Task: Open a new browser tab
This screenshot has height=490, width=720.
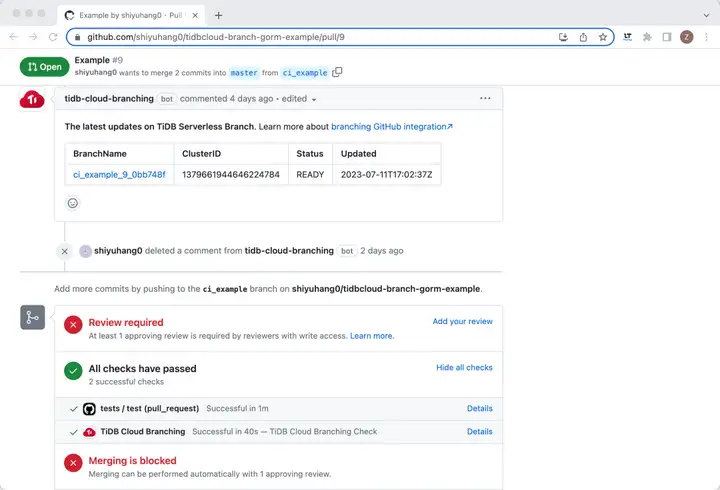Action: (219, 15)
